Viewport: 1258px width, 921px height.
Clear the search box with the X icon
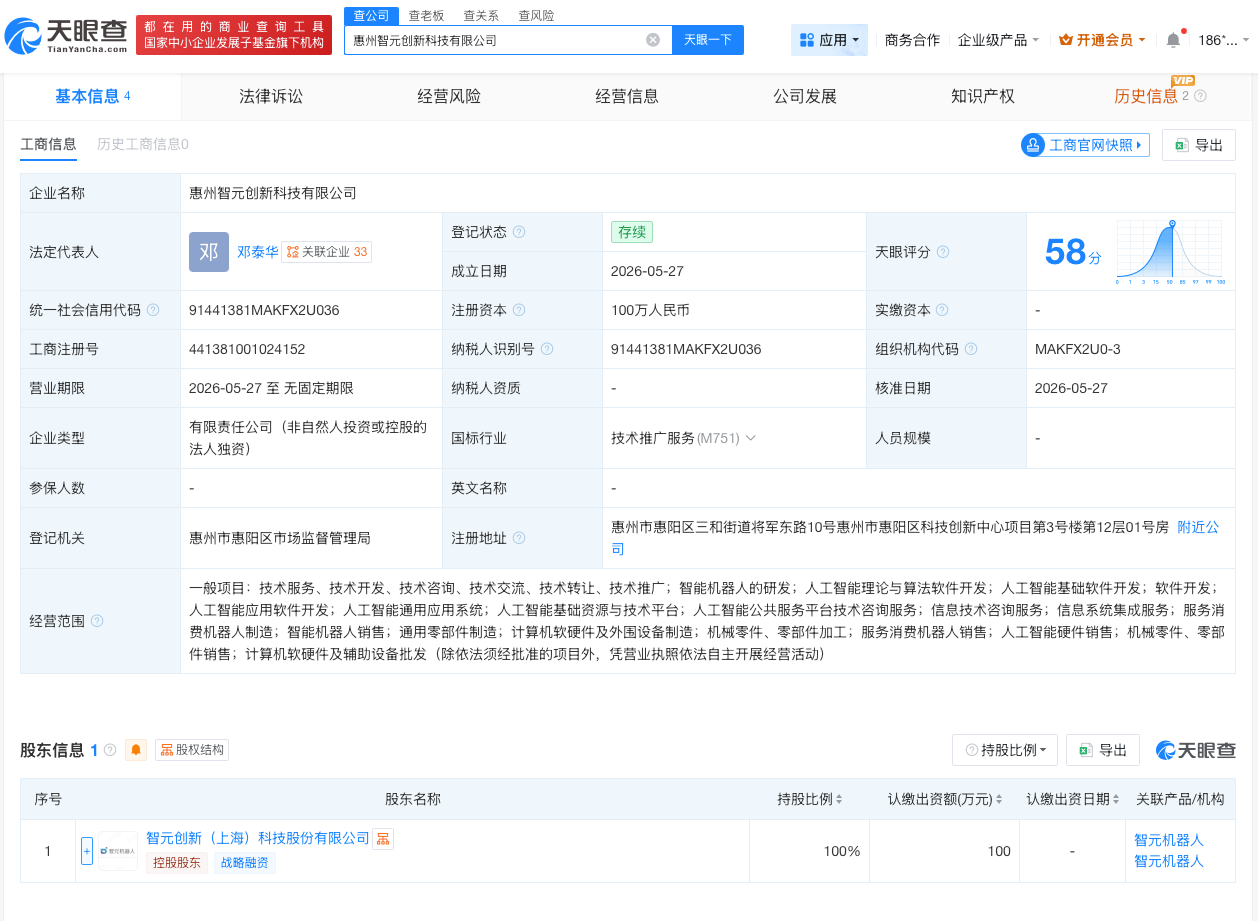tap(653, 40)
